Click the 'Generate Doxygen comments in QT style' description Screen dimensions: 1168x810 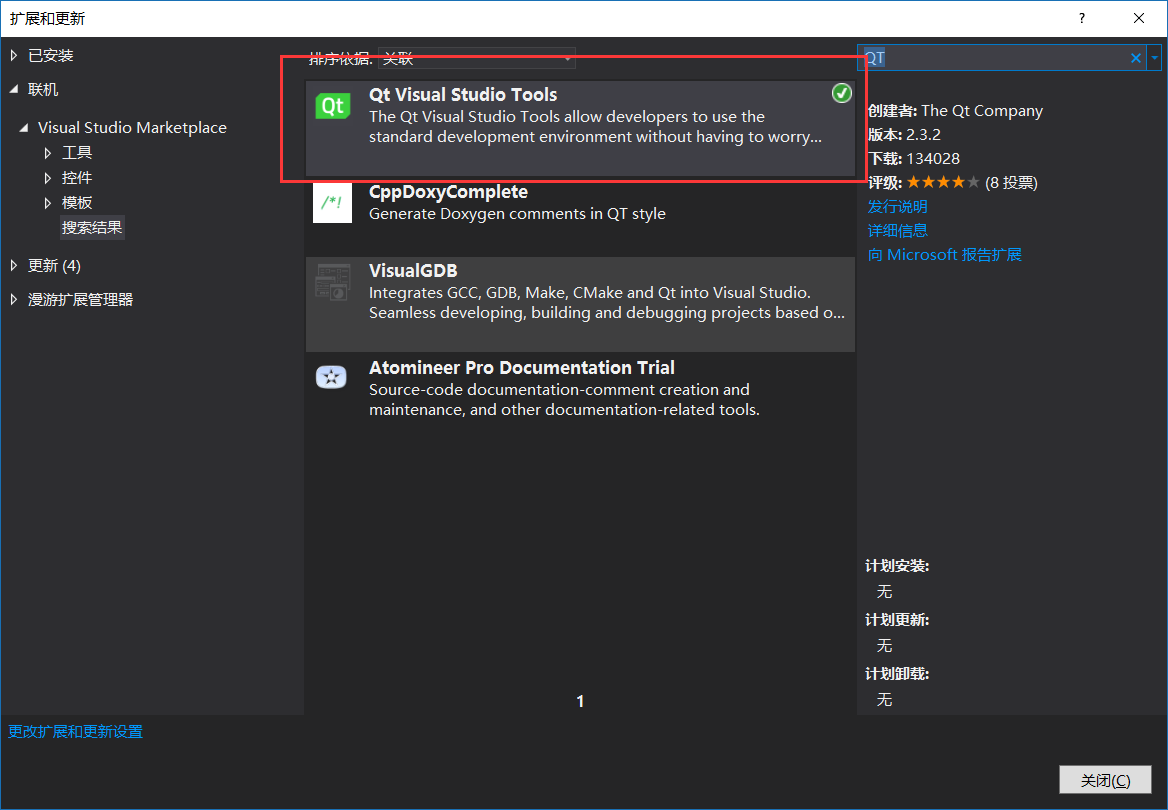click(517, 214)
